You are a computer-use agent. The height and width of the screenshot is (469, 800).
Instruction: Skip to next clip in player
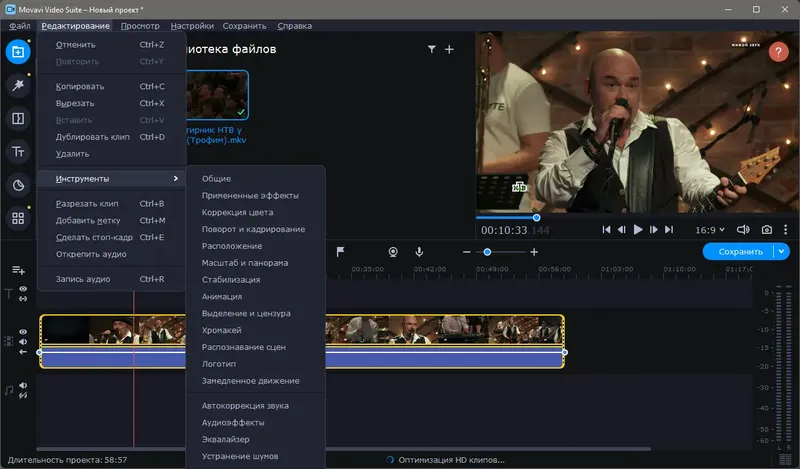coord(669,230)
